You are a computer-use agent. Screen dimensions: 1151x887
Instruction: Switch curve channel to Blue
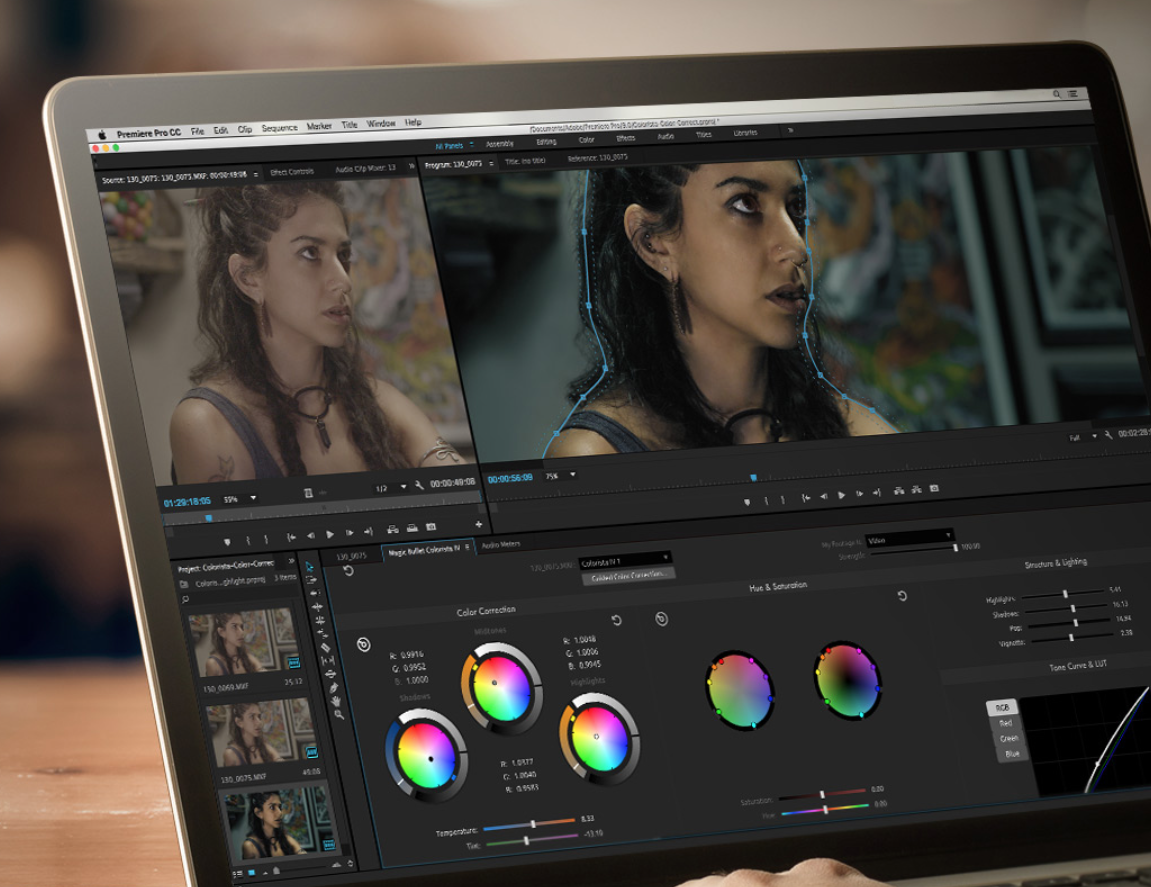pyautogui.click(x=1012, y=753)
